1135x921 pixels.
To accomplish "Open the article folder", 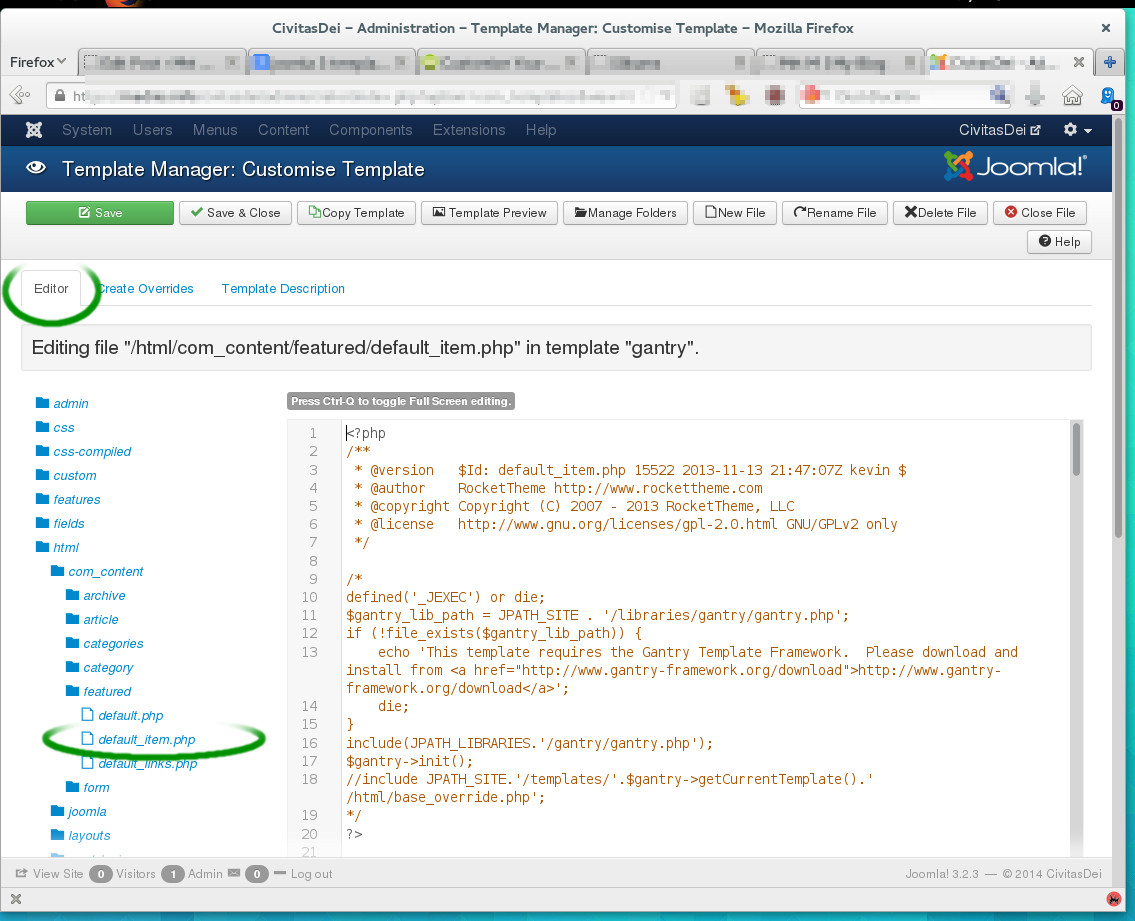I will [x=92, y=619].
